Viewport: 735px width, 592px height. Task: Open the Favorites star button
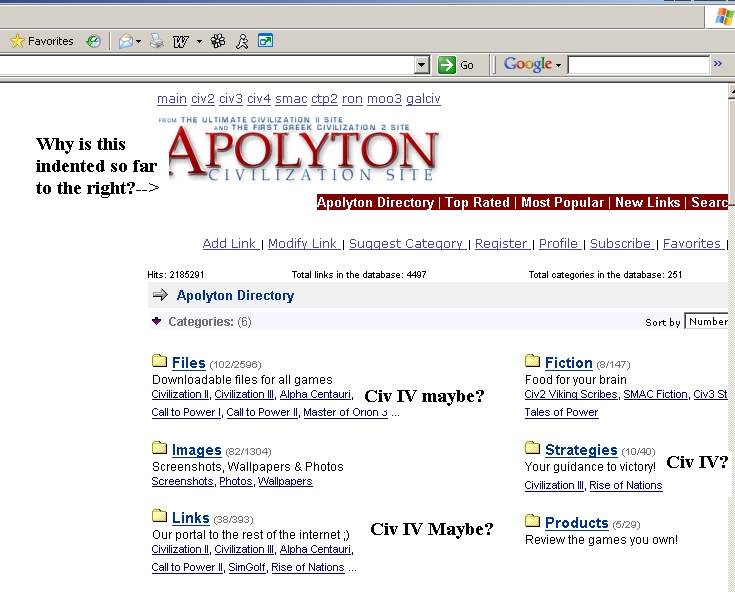pos(41,41)
